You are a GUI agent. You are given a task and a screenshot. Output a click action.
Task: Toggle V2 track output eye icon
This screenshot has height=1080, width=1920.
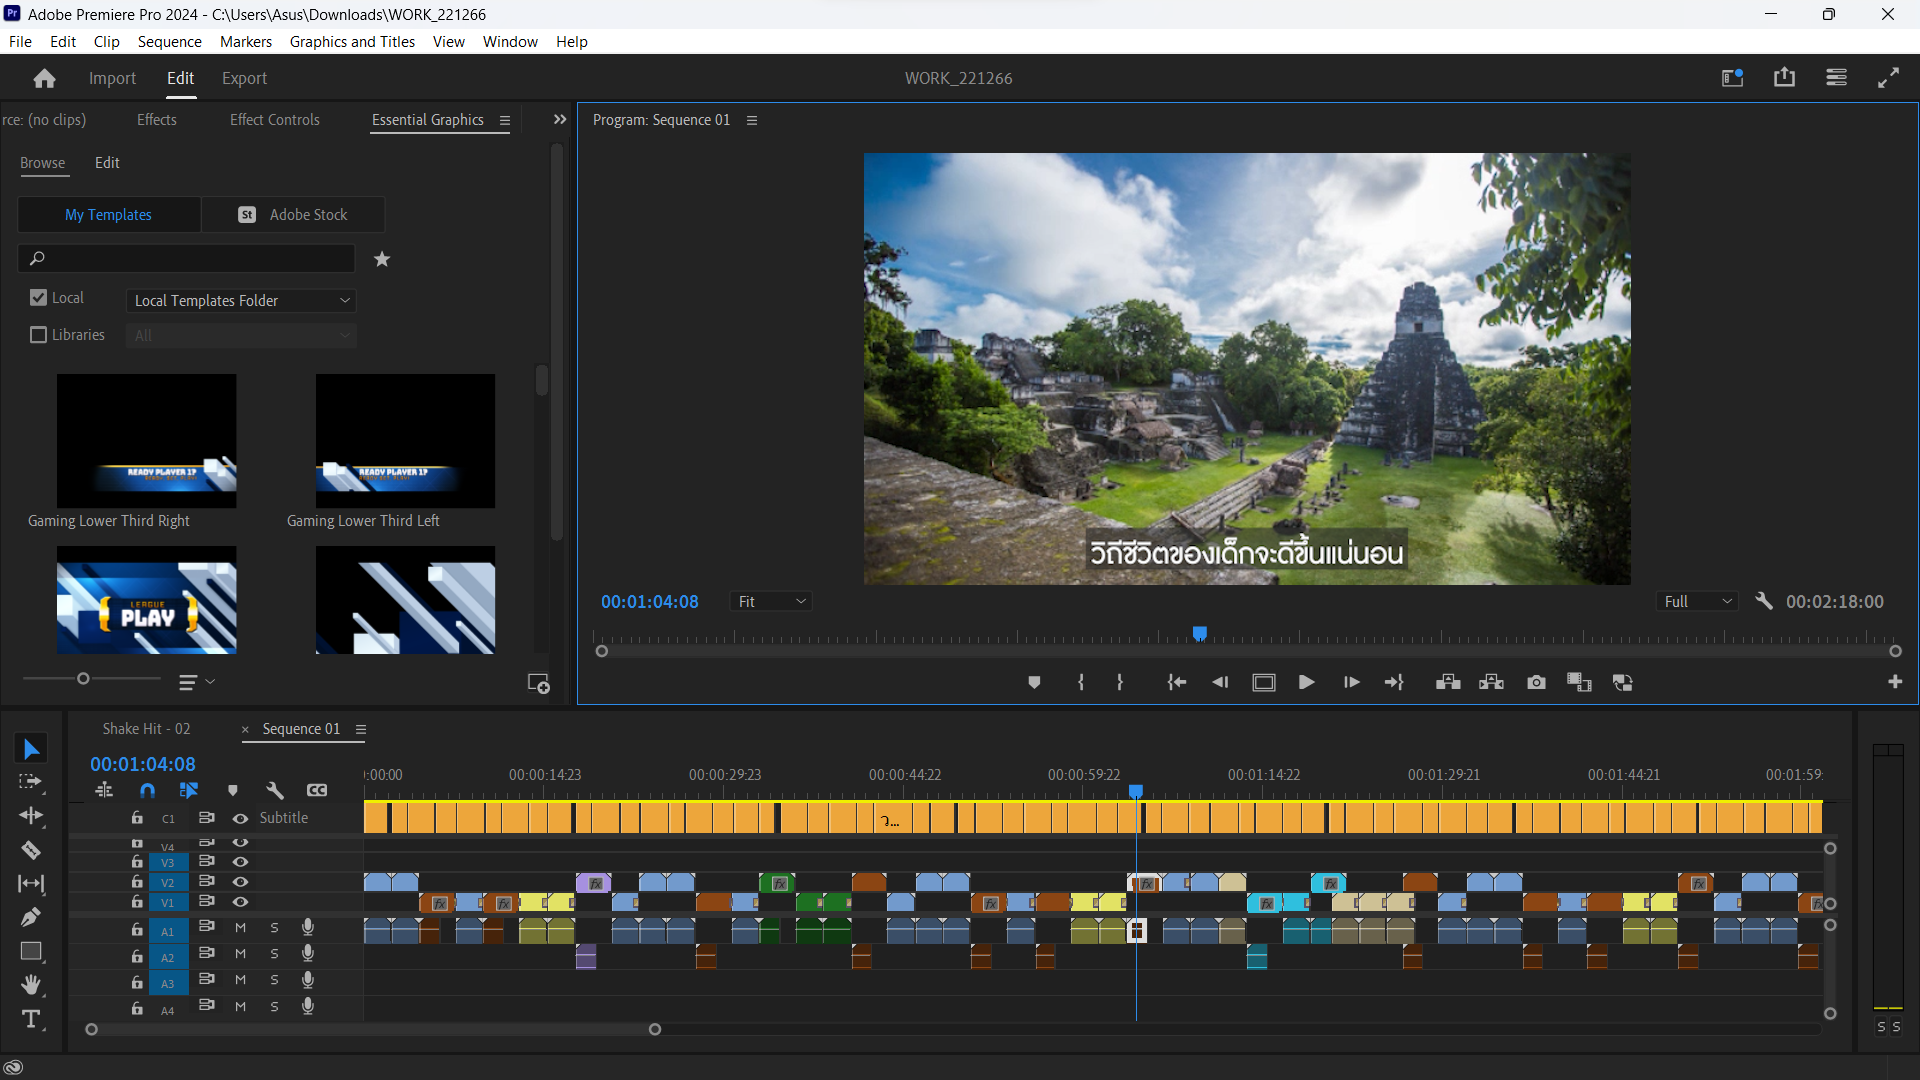pyautogui.click(x=240, y=882)
